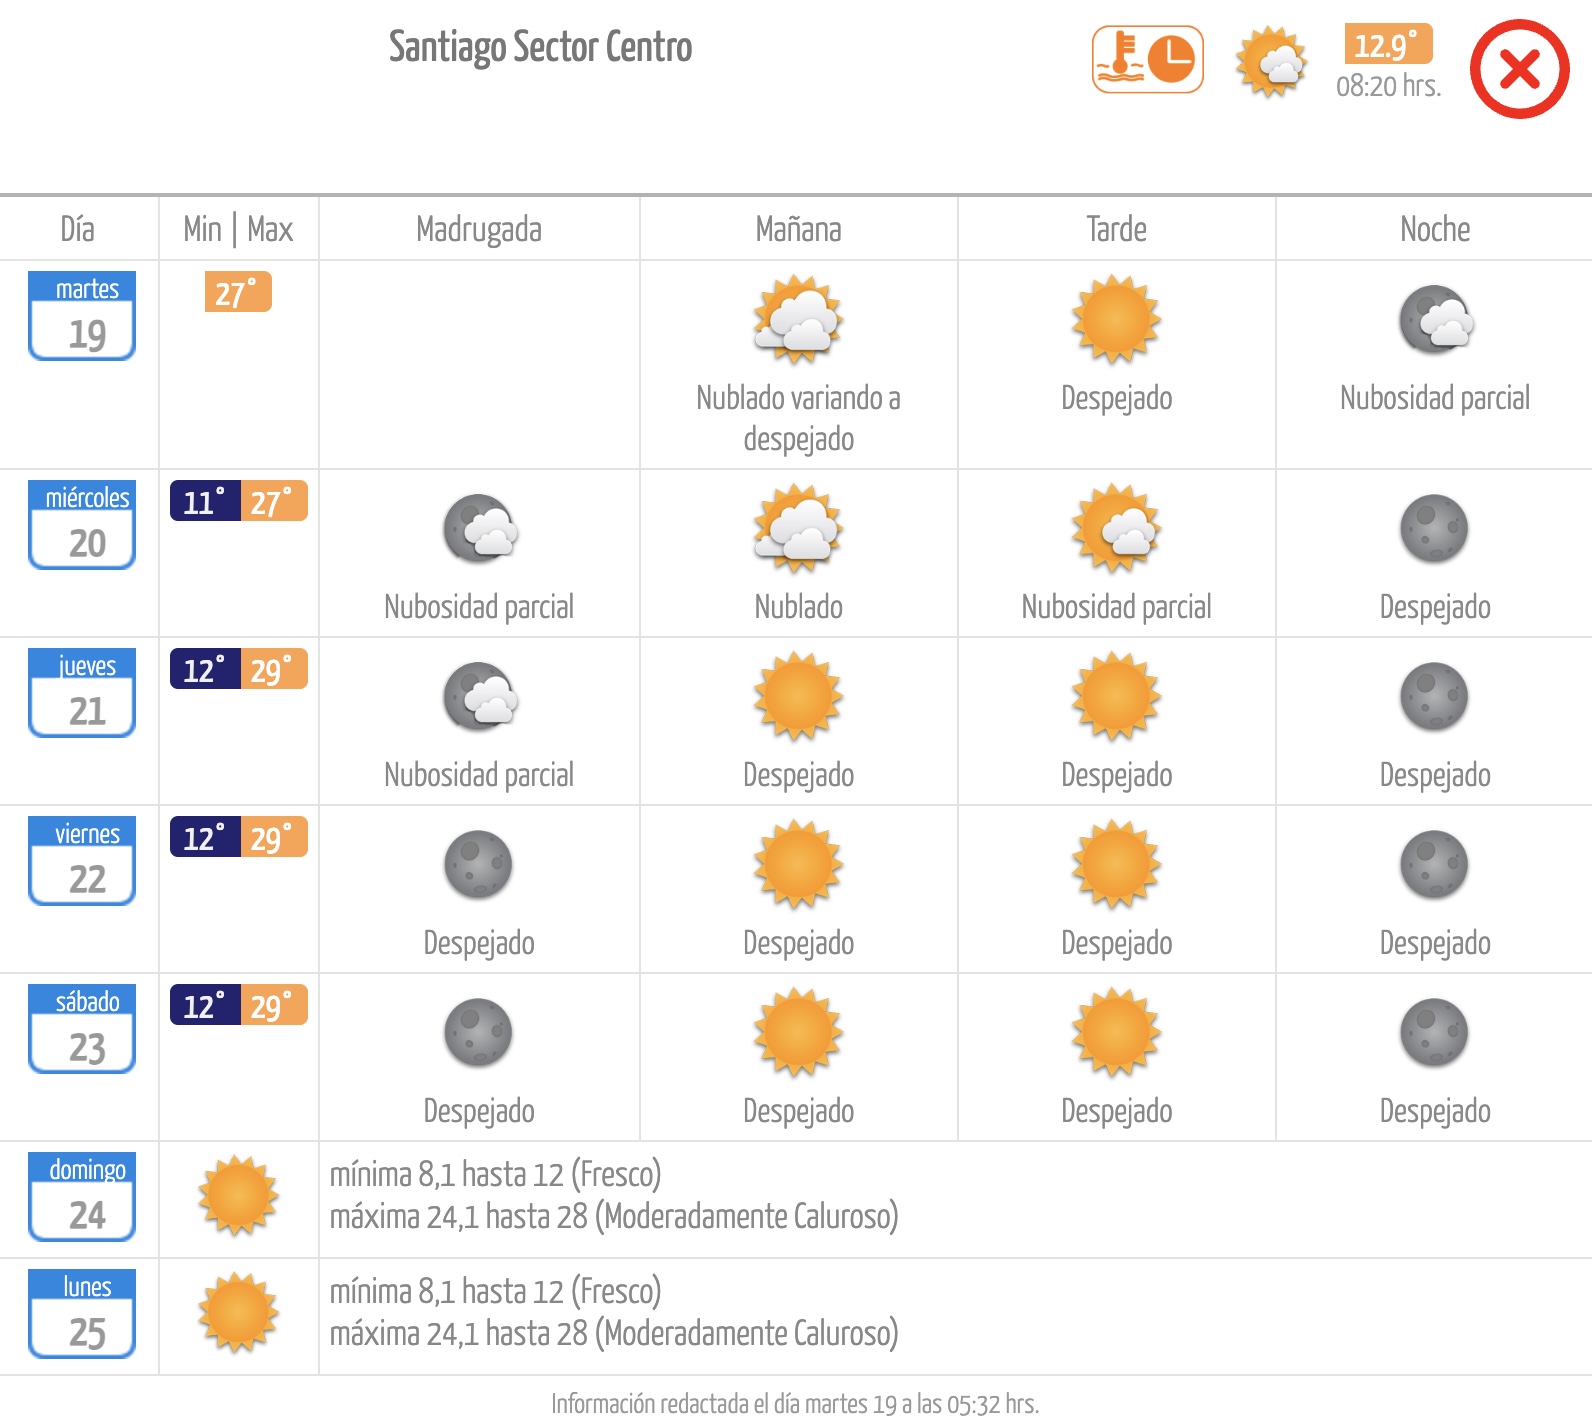The height and width of the screenshot is (1426, 1592).
Task: Click miércoles Mañana cloudy icon
Action: [798, 529]
